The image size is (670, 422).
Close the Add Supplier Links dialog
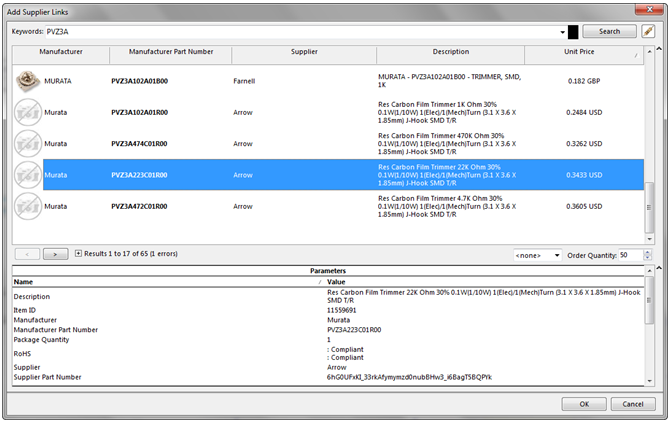pos(649,9)
